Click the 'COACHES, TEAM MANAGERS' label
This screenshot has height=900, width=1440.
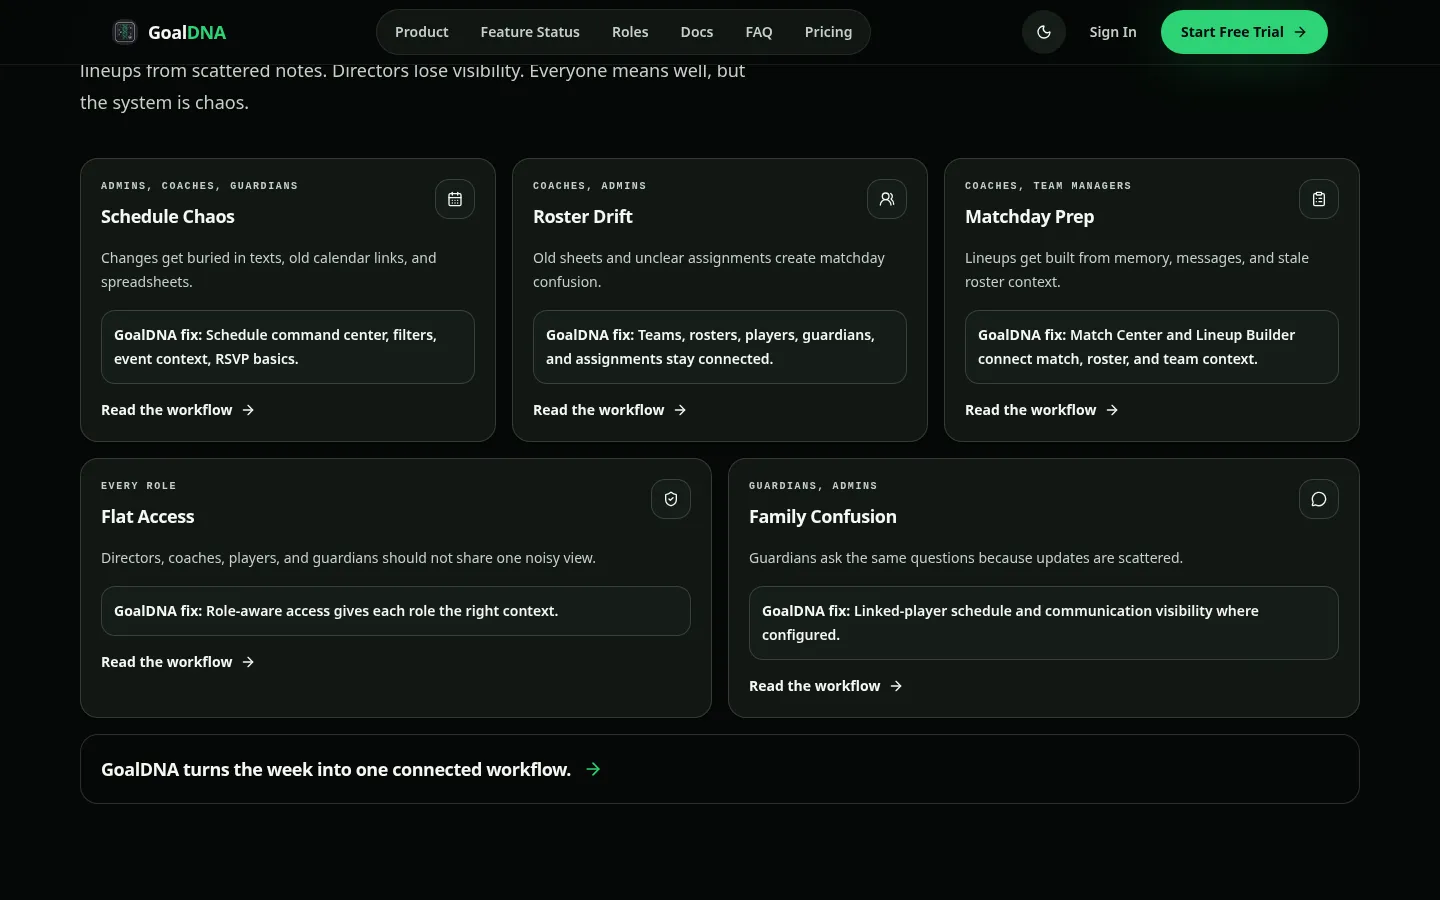1048,186
